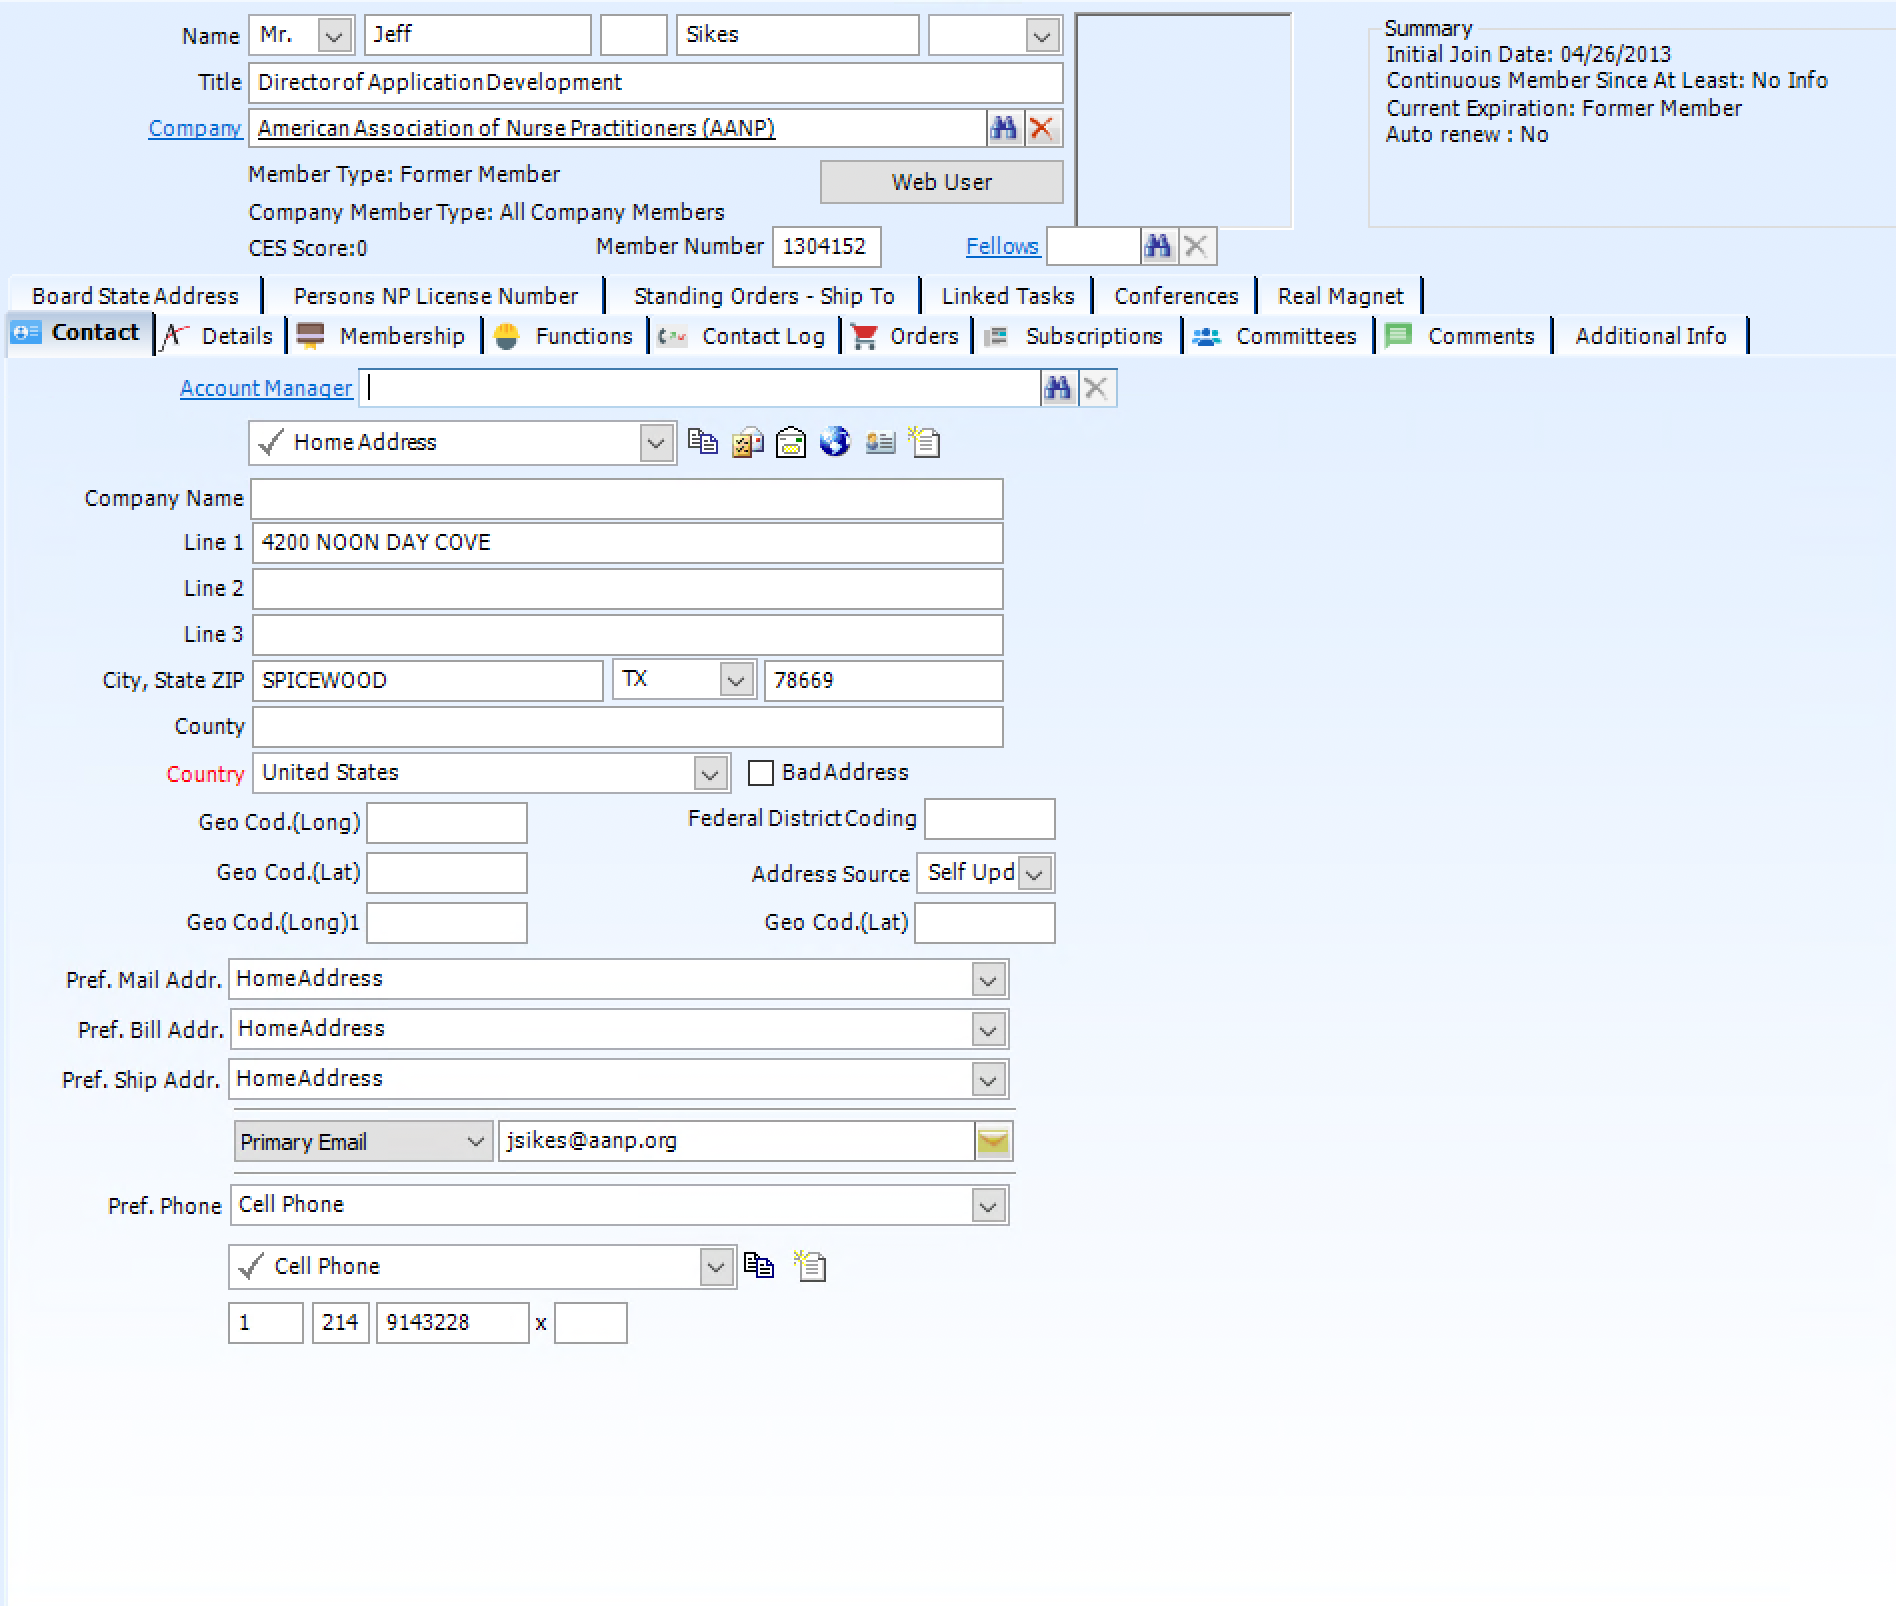Open the Company lookup binoculars search

coord(1005,128)
